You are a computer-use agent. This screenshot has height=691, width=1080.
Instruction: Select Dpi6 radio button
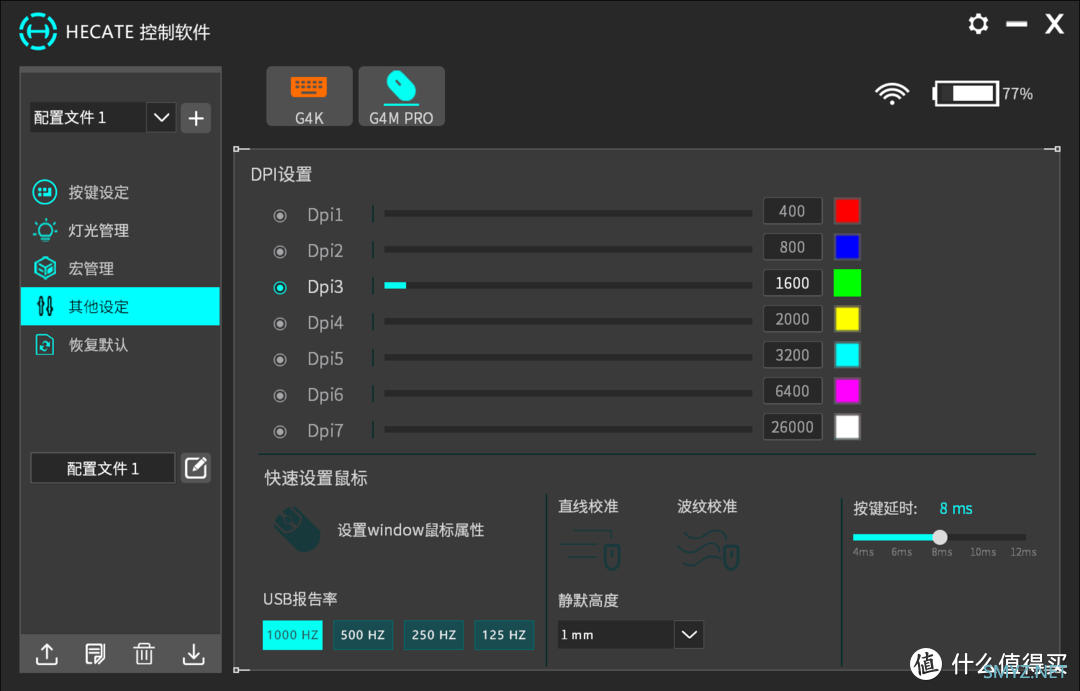click(x=280, y=395)
